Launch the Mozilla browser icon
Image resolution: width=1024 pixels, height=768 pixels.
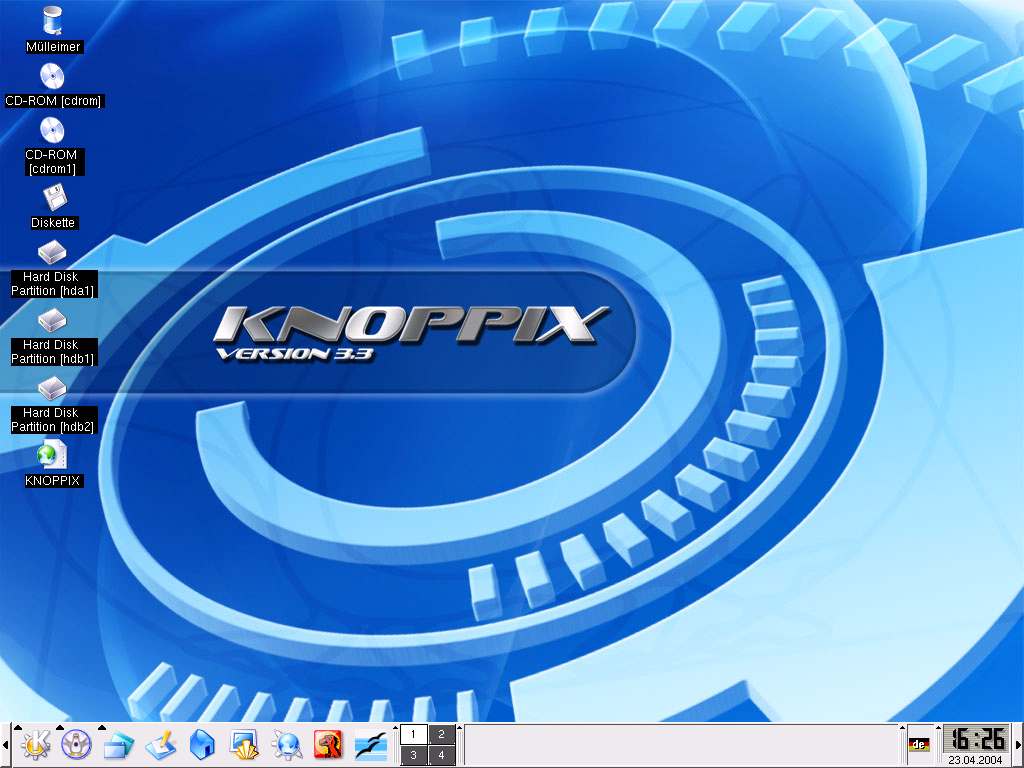(x=328, y=744)
